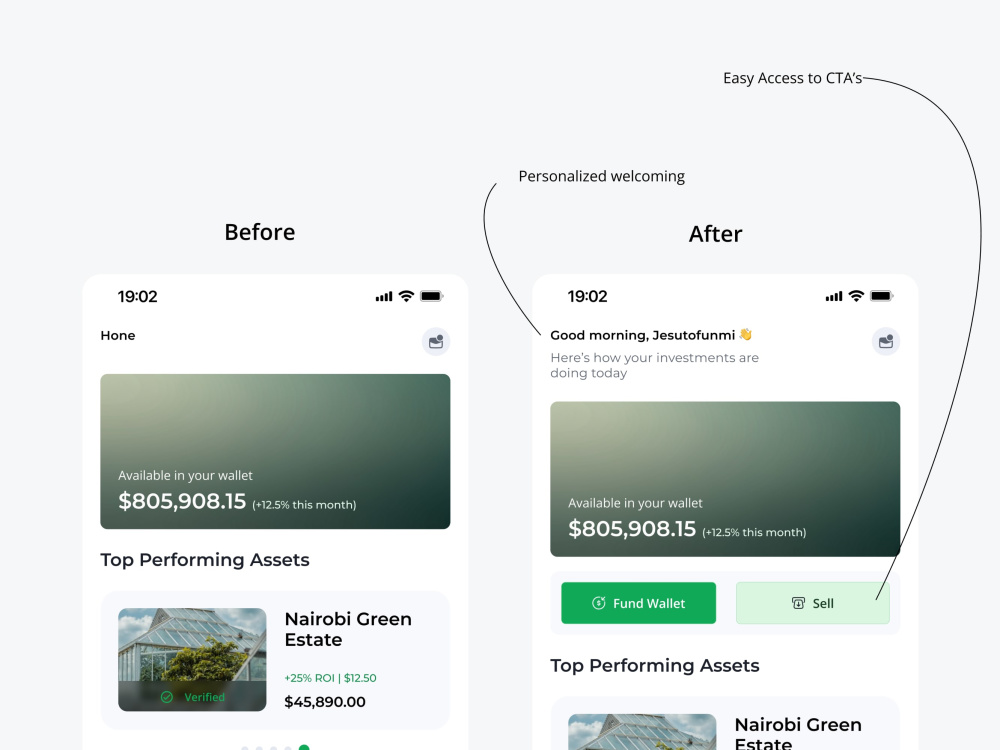Screen dimensions: 1000x750
Task: Open Nairobi Green Estate thumbnail in After screen
Action: (642, 732)
